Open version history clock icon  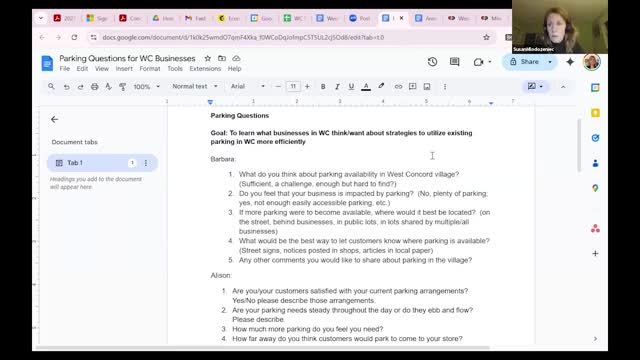point(432,62)
